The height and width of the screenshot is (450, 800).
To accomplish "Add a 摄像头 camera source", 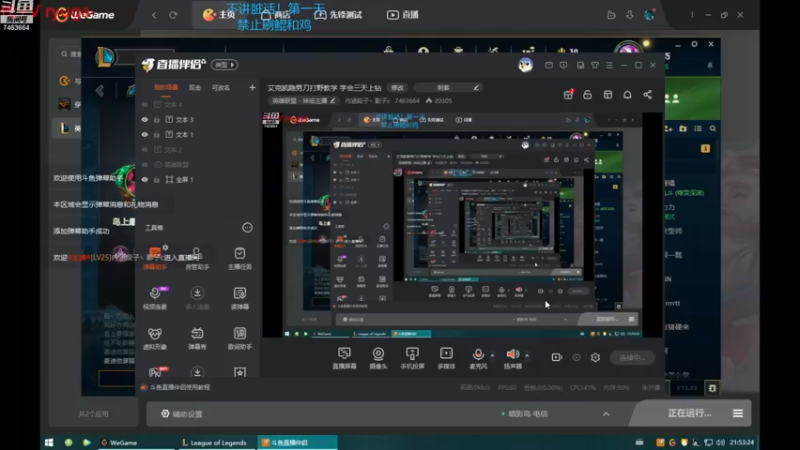I will point(378,358).
